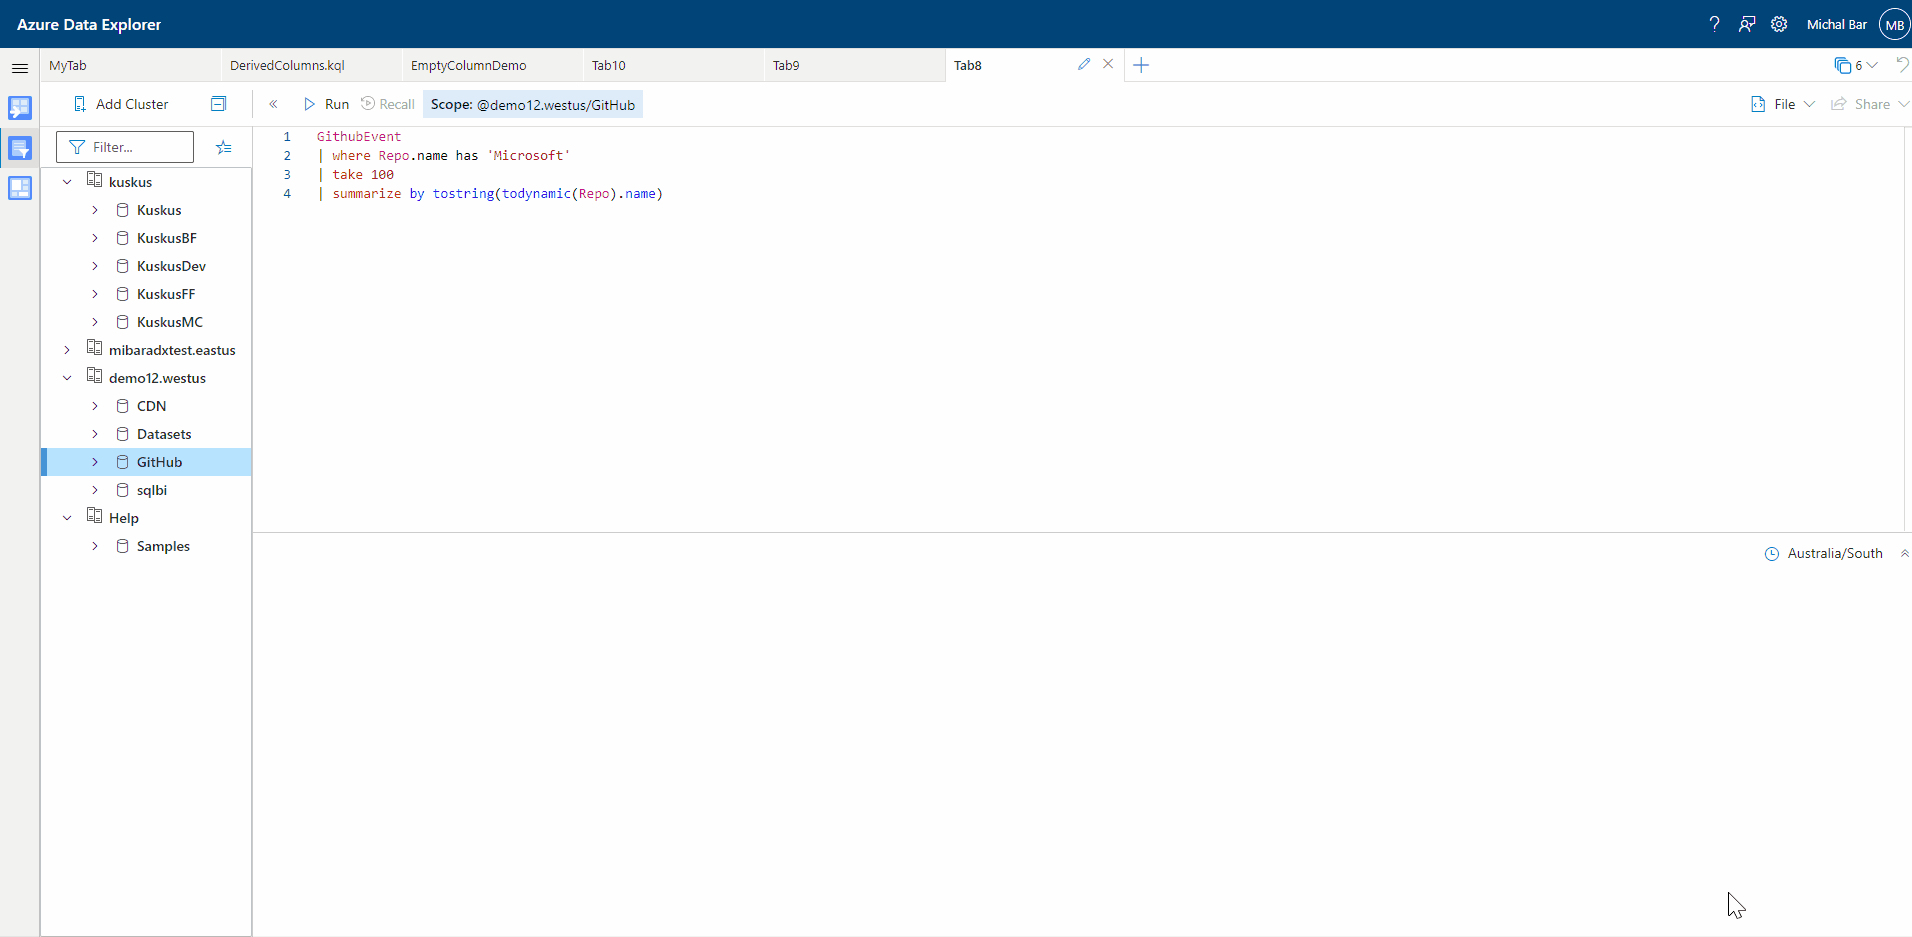
Task: Click the favorites star beside the Filter box
Action: [x=224, y=147]
